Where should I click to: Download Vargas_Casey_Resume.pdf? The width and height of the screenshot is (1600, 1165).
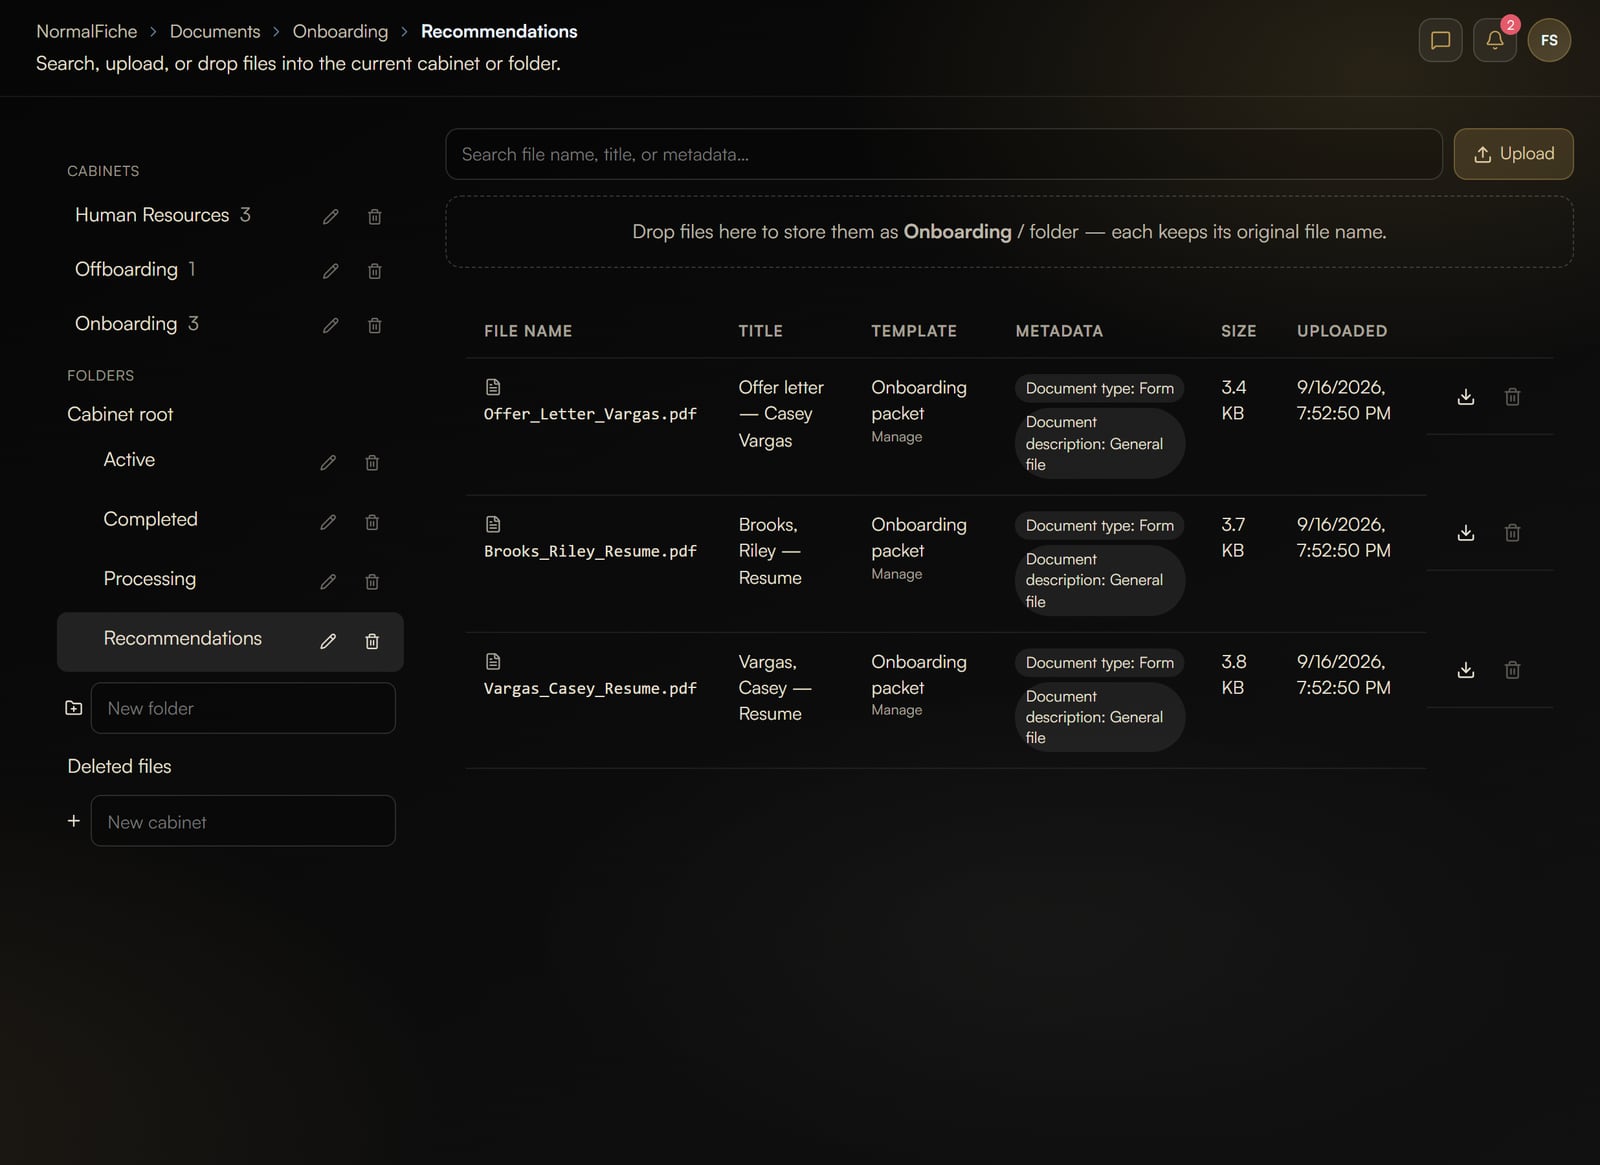(x=1466, y=670)
